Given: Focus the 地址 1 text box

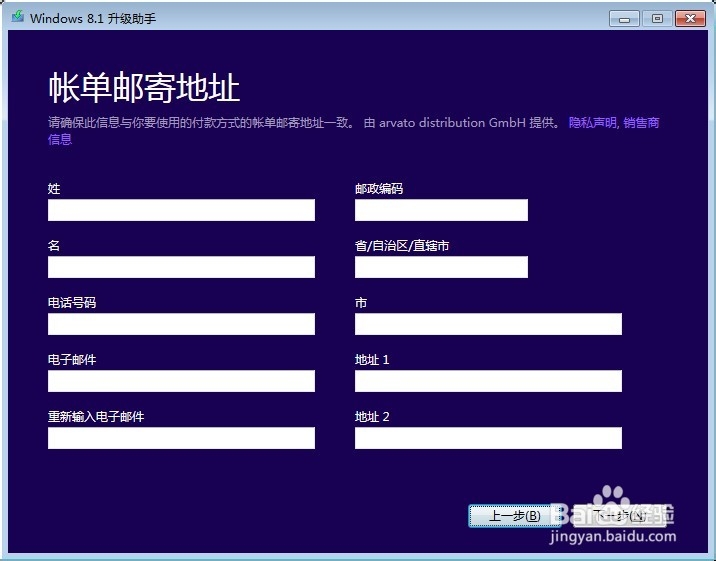Looking at the screenshot, I should point(488,381).
